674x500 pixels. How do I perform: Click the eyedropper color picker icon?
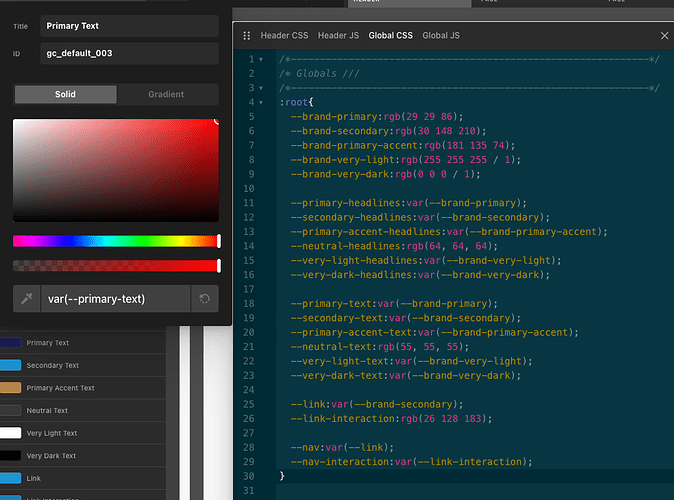tap(27, 298)
